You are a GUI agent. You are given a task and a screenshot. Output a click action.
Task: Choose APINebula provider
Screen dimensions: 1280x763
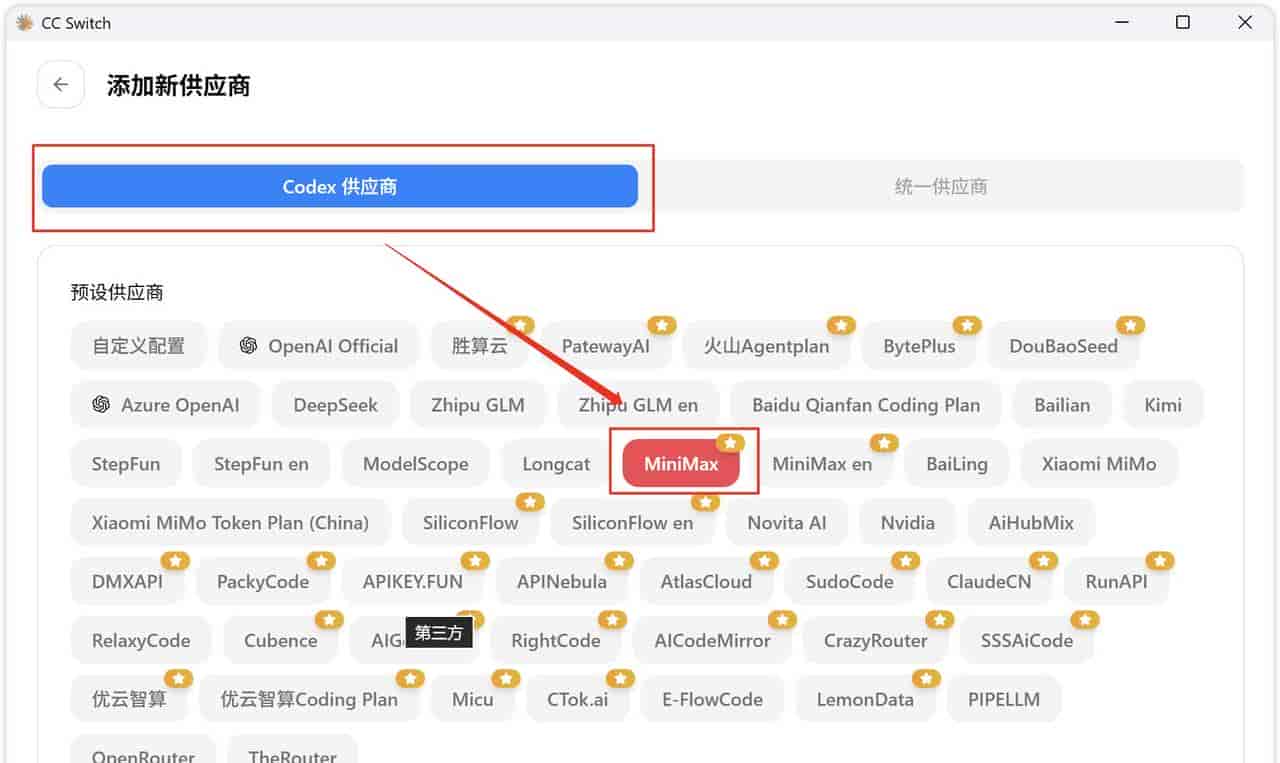pyautogui.click(x=562, y=581)
